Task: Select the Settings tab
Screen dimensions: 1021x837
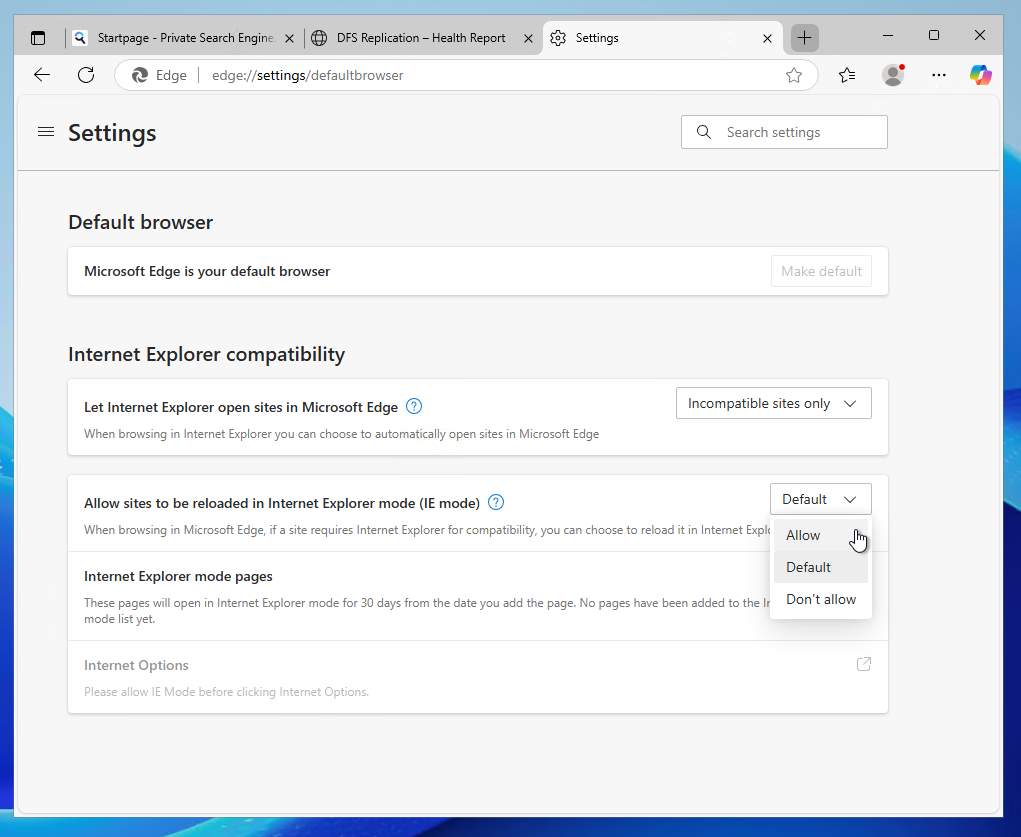Action: [x=662, y=38]
